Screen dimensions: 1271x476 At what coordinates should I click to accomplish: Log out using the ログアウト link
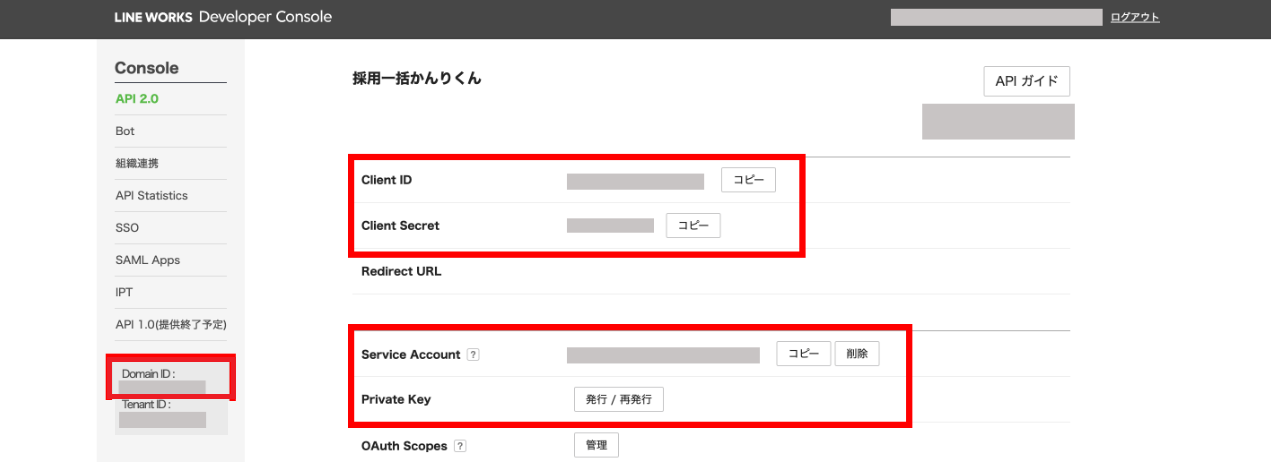(1135, 17)
